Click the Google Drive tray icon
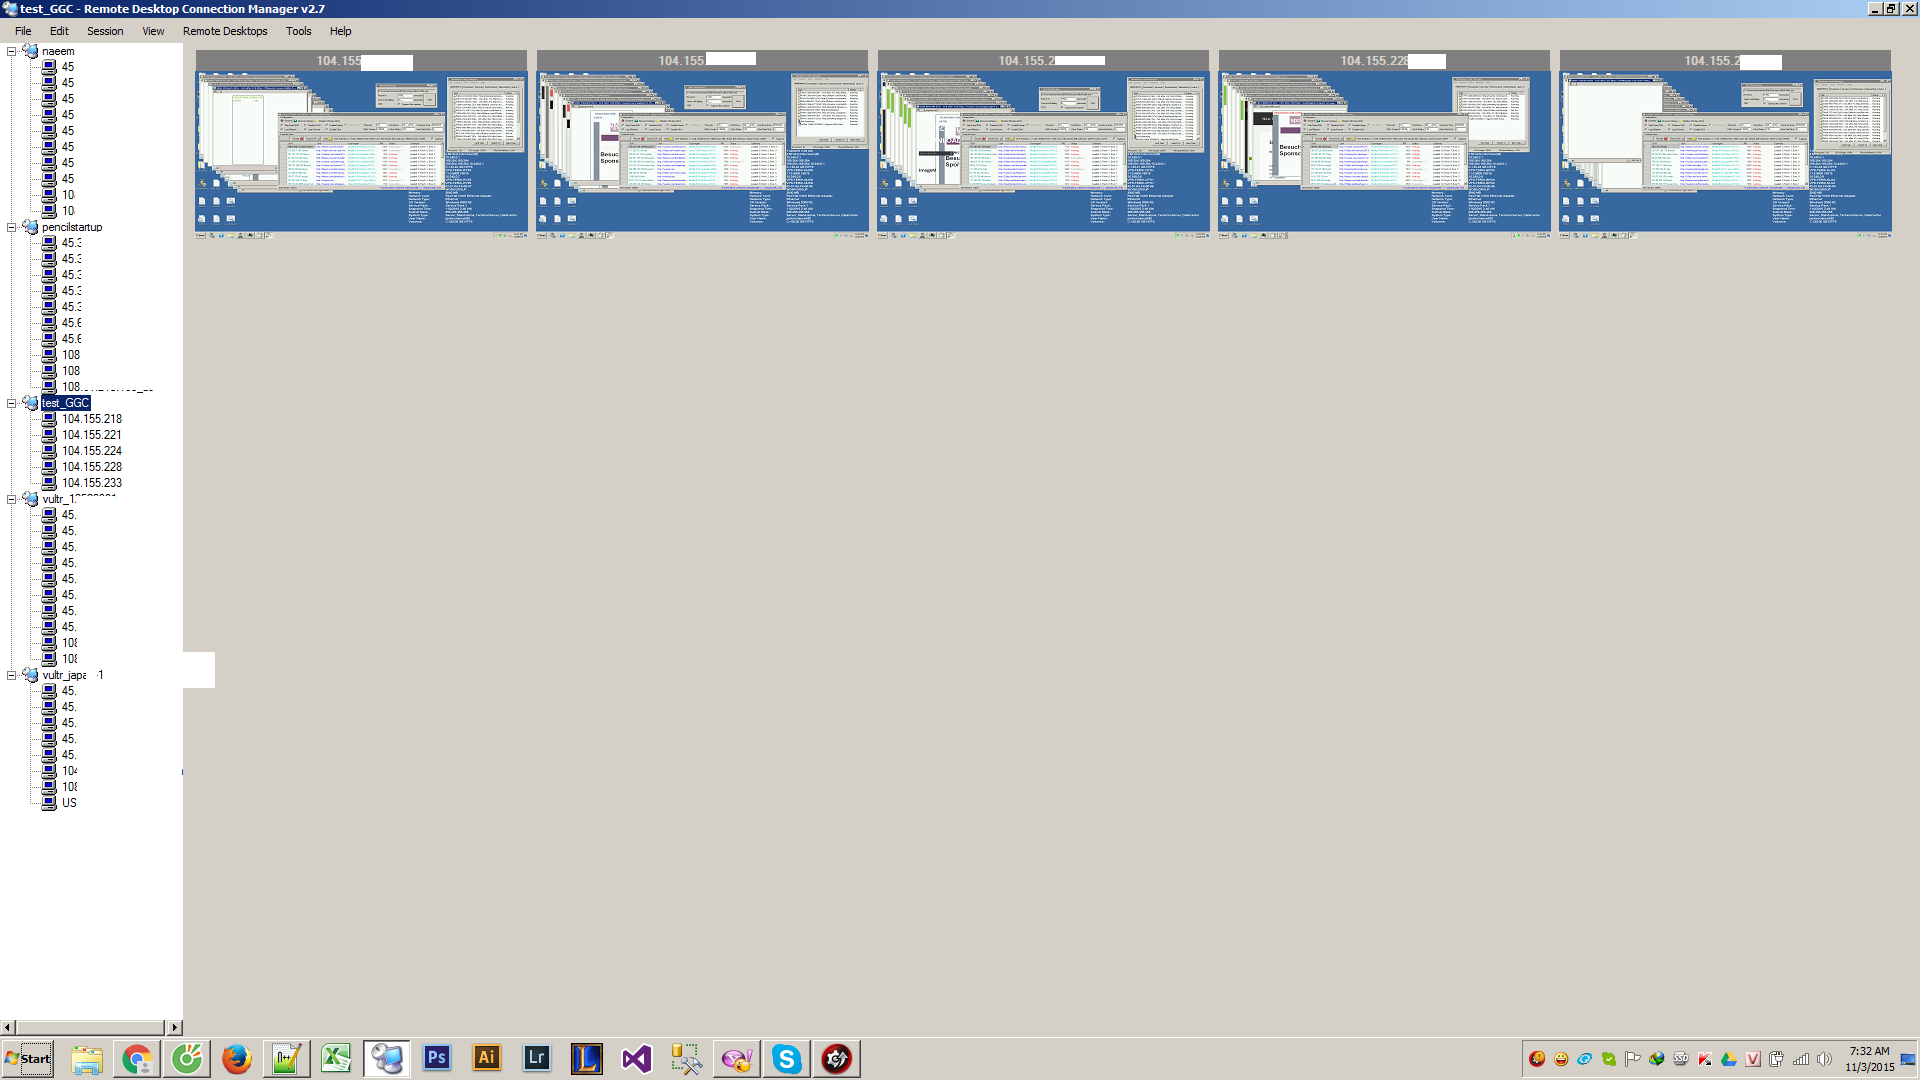Image resolution: width=1920 pixels, height=1080 pixels. [x=1729, y=1059]
